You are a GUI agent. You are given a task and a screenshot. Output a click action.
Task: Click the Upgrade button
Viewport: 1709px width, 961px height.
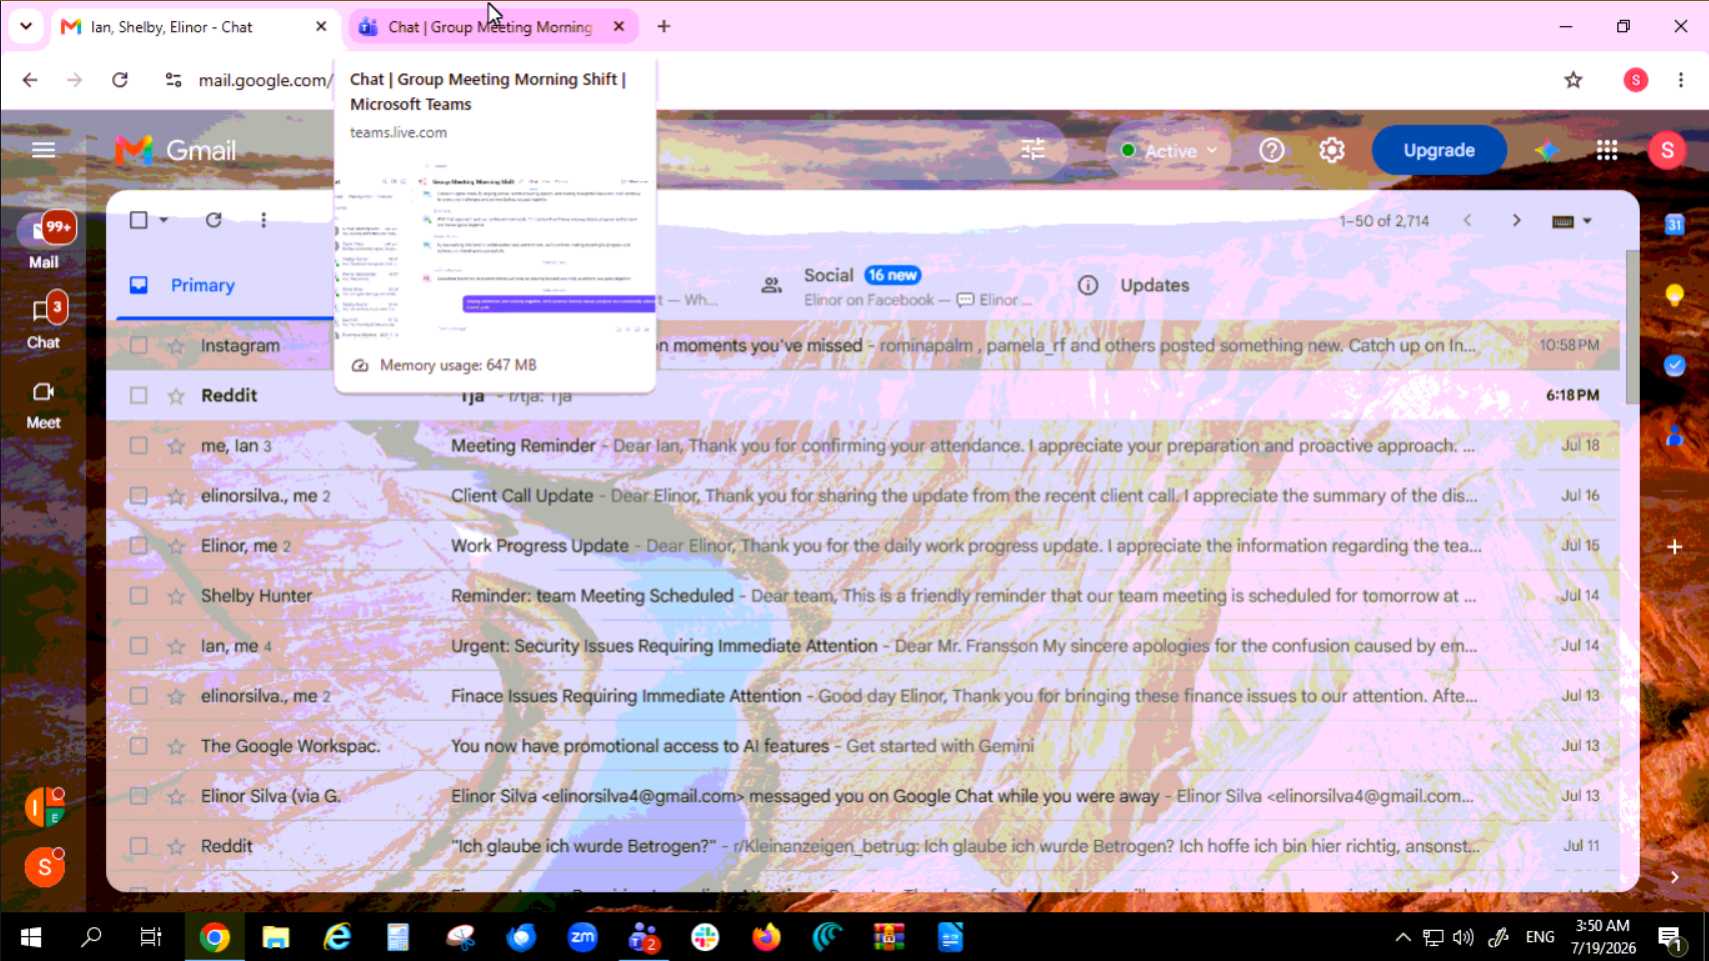[1439, 150]
